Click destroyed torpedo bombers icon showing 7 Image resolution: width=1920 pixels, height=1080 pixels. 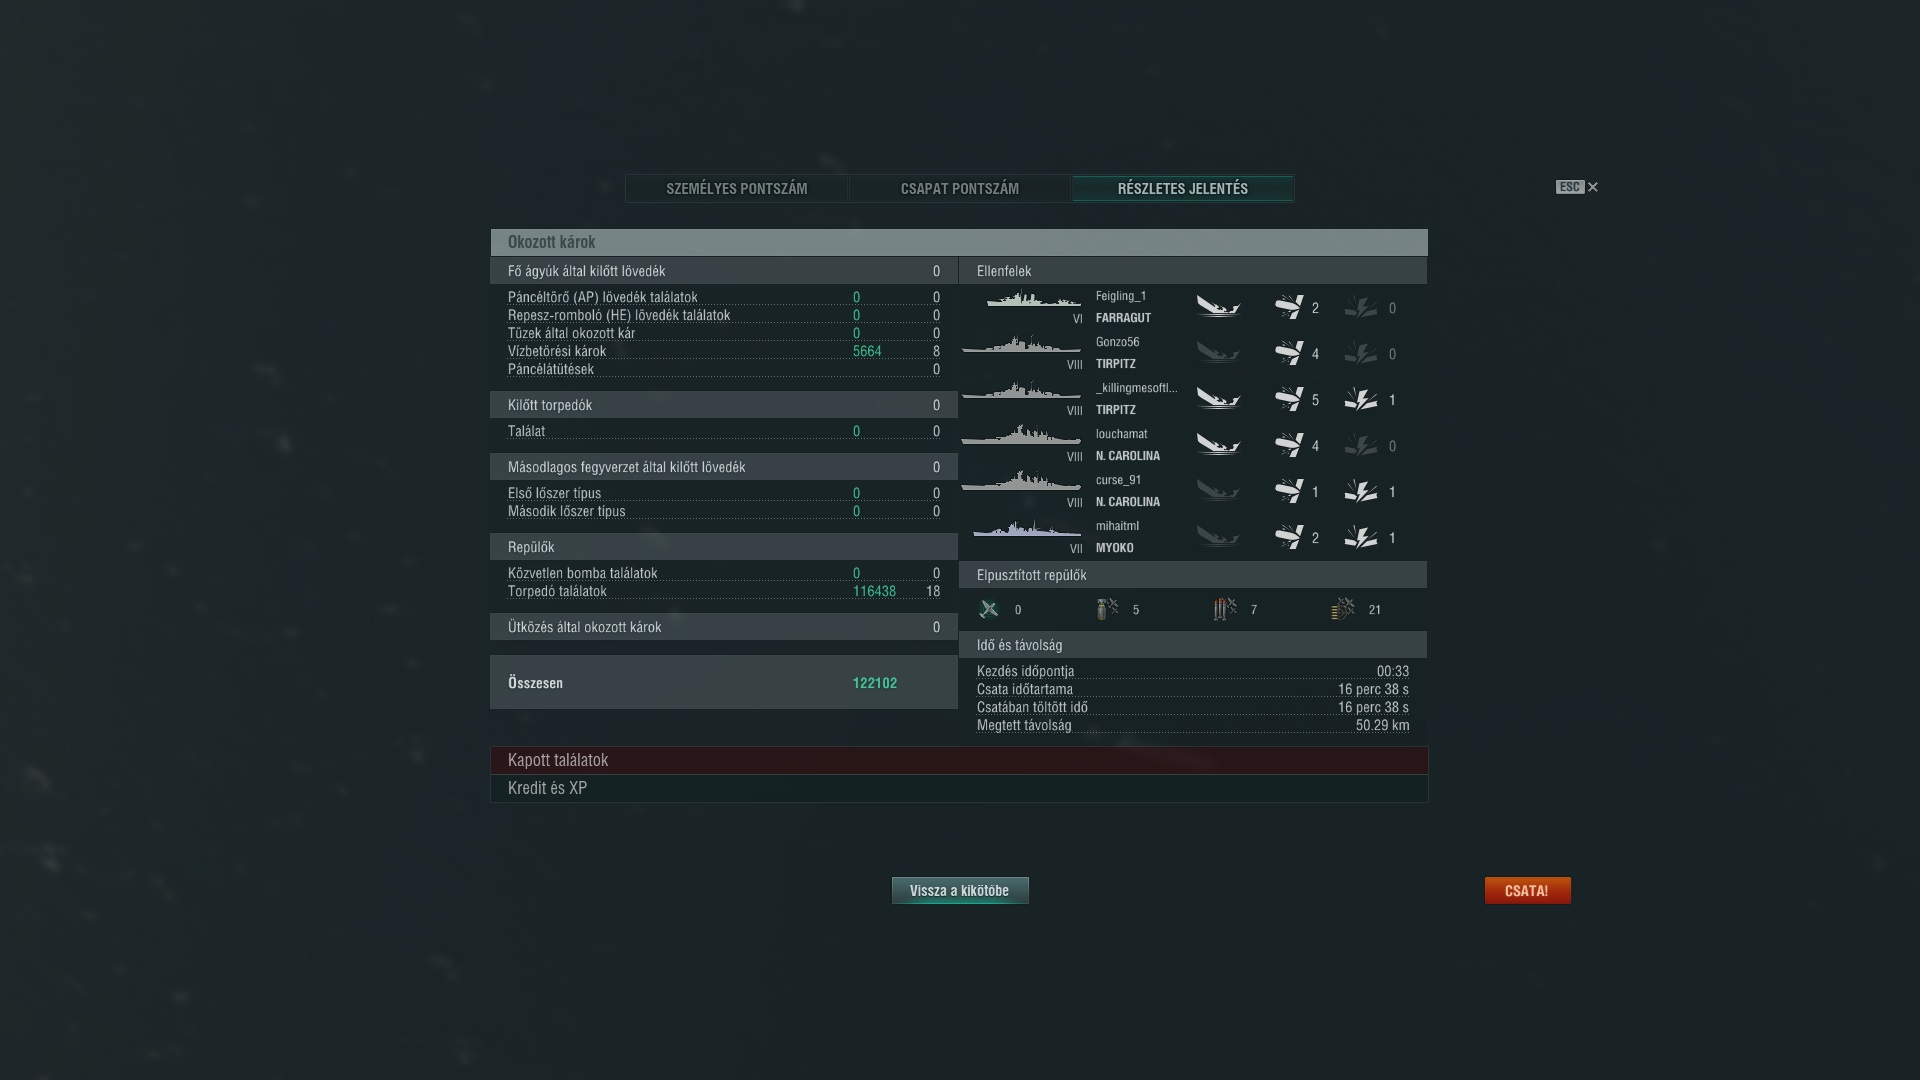pos(1225,609)
